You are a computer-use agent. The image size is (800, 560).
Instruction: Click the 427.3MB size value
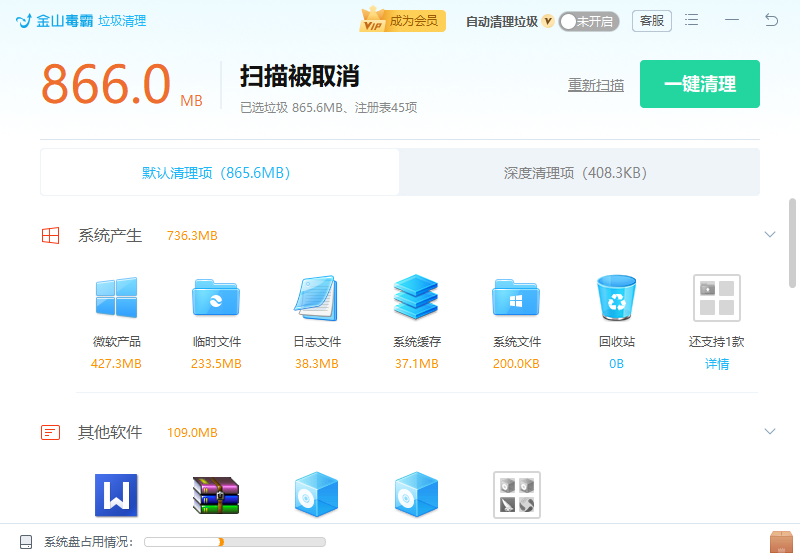pyautogui.click(x=116, y=364)
